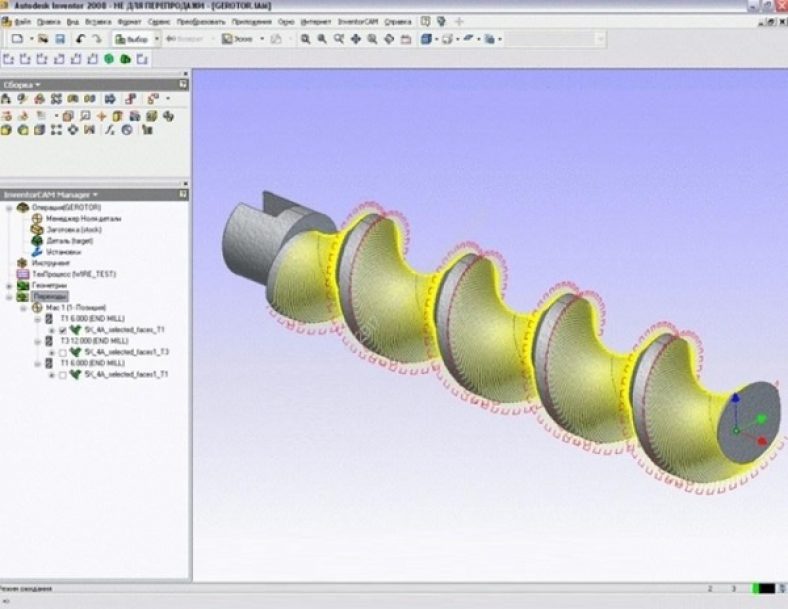Click the fx parameters icon in assembly panel
Viewport: 788px width, 609px height.
coord(110,130)
